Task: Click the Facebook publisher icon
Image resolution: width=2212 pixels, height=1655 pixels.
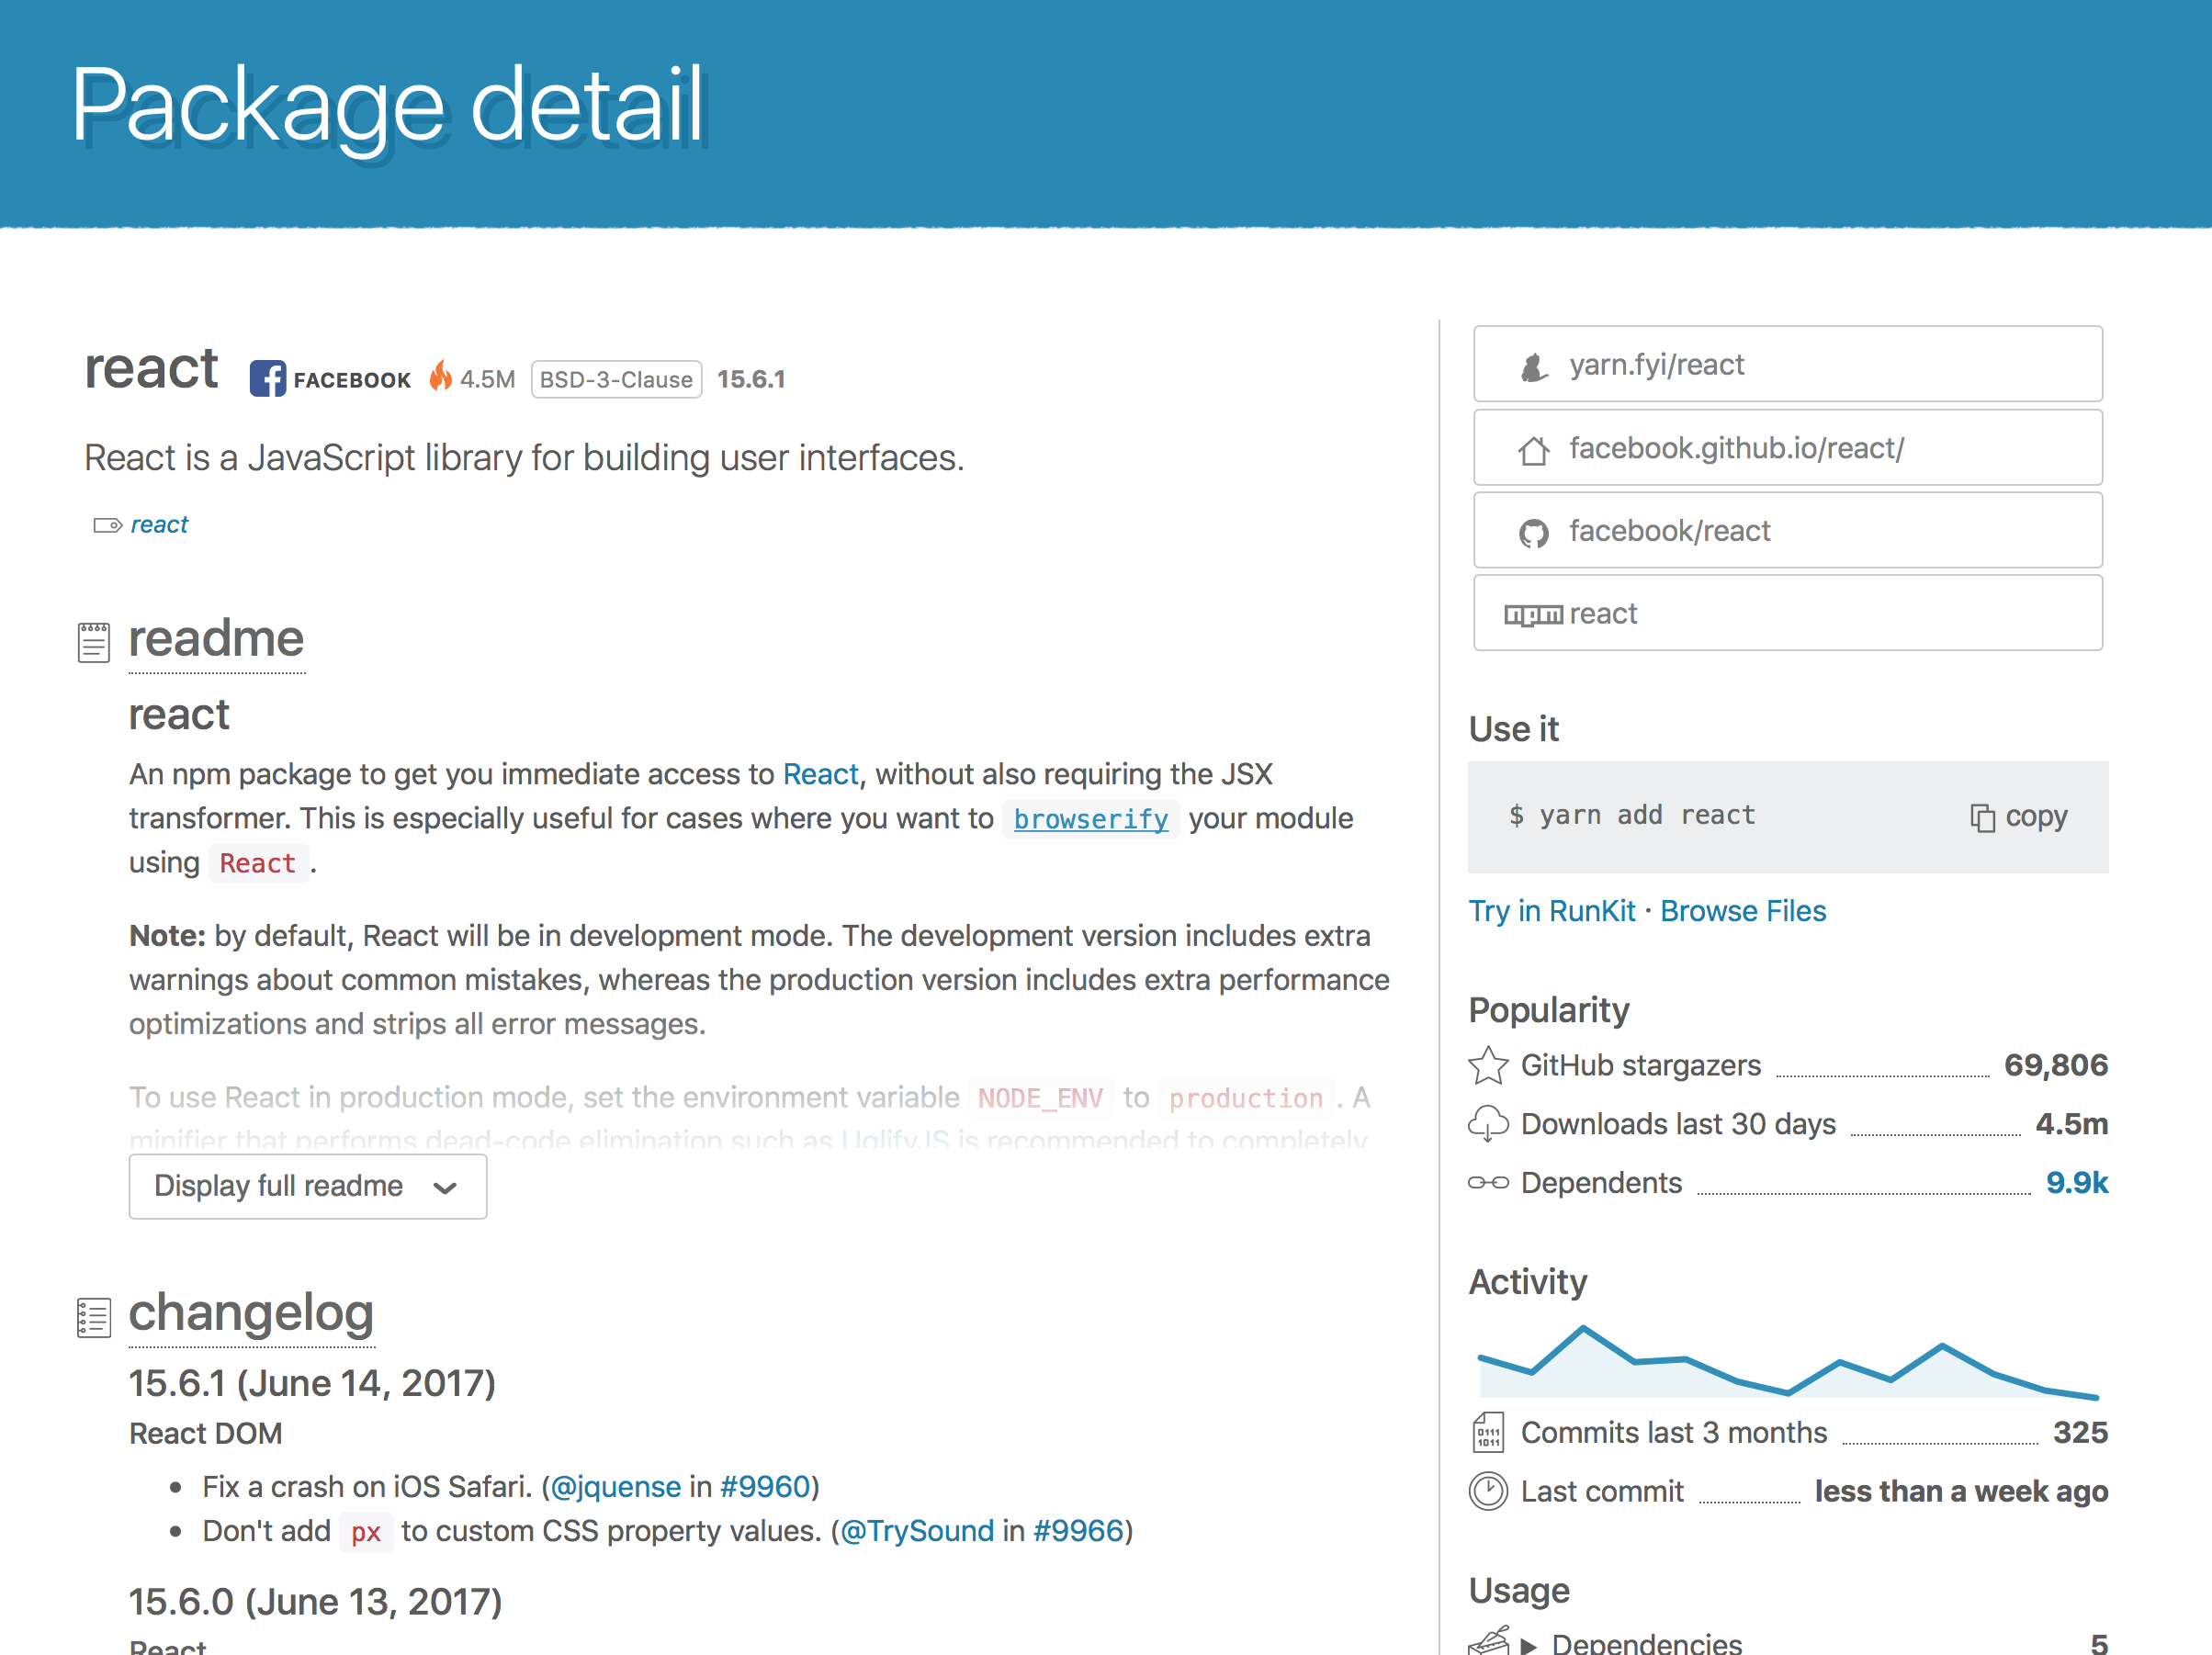Action: pyautogui.click(x=268, y=379)
